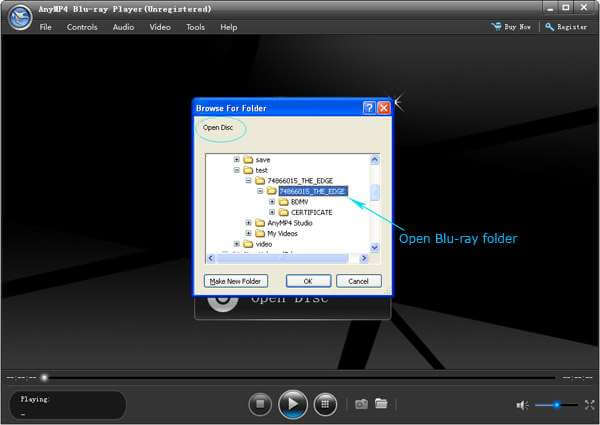Viewport: 600px width, 425px height.
Task: Click the BDMV folder icon
Action: pyautogui.click(x=284, y=201)
